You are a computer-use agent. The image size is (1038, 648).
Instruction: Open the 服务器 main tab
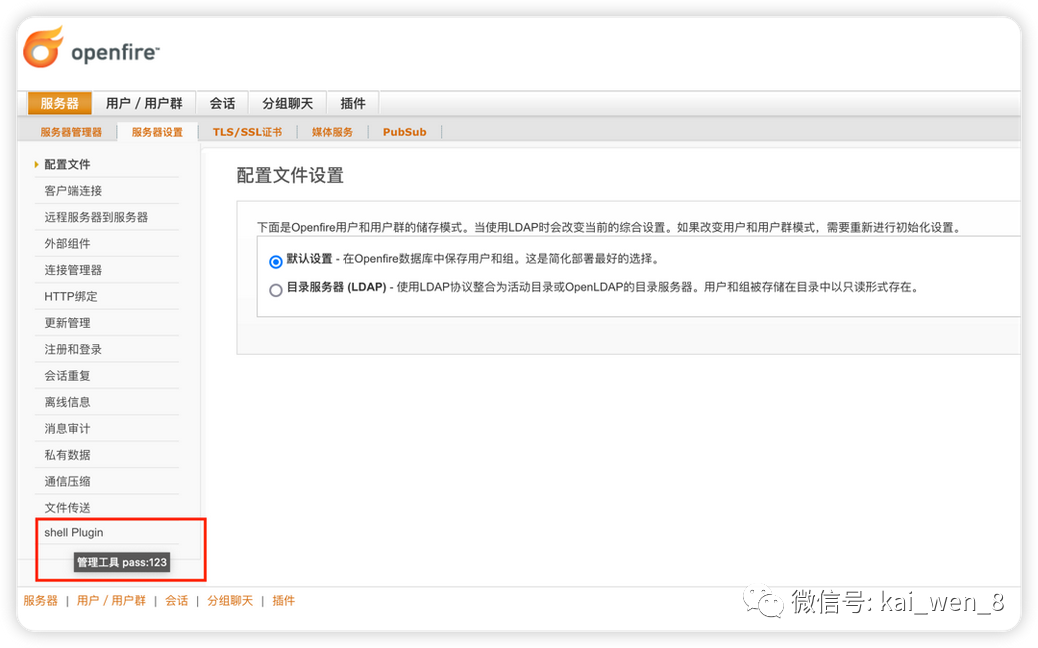tap(60, 103)
